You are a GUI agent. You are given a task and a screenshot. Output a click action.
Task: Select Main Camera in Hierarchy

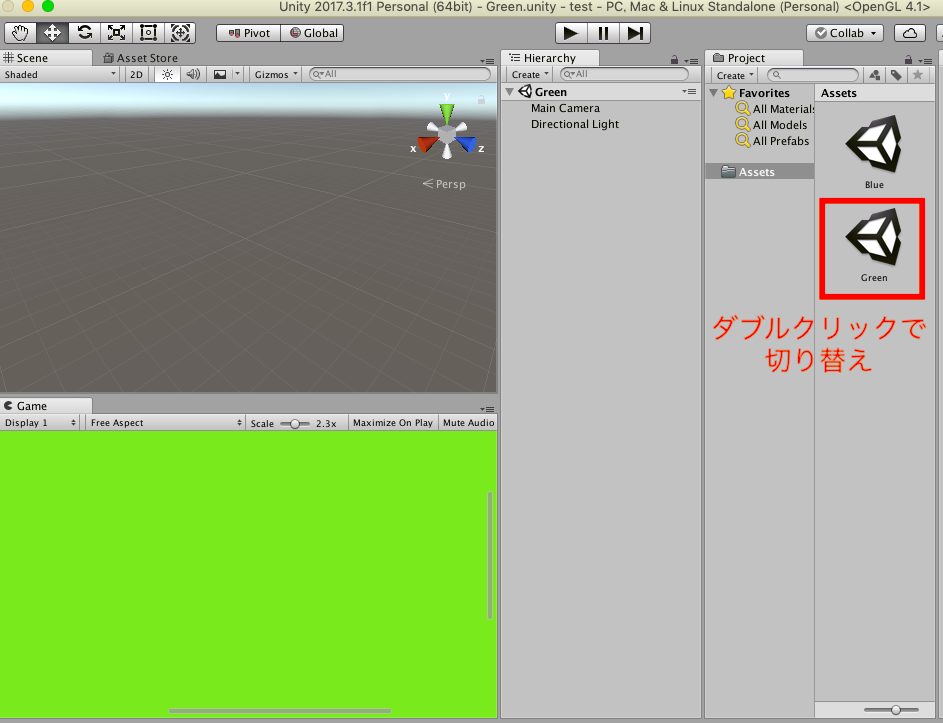pos(565,108)
